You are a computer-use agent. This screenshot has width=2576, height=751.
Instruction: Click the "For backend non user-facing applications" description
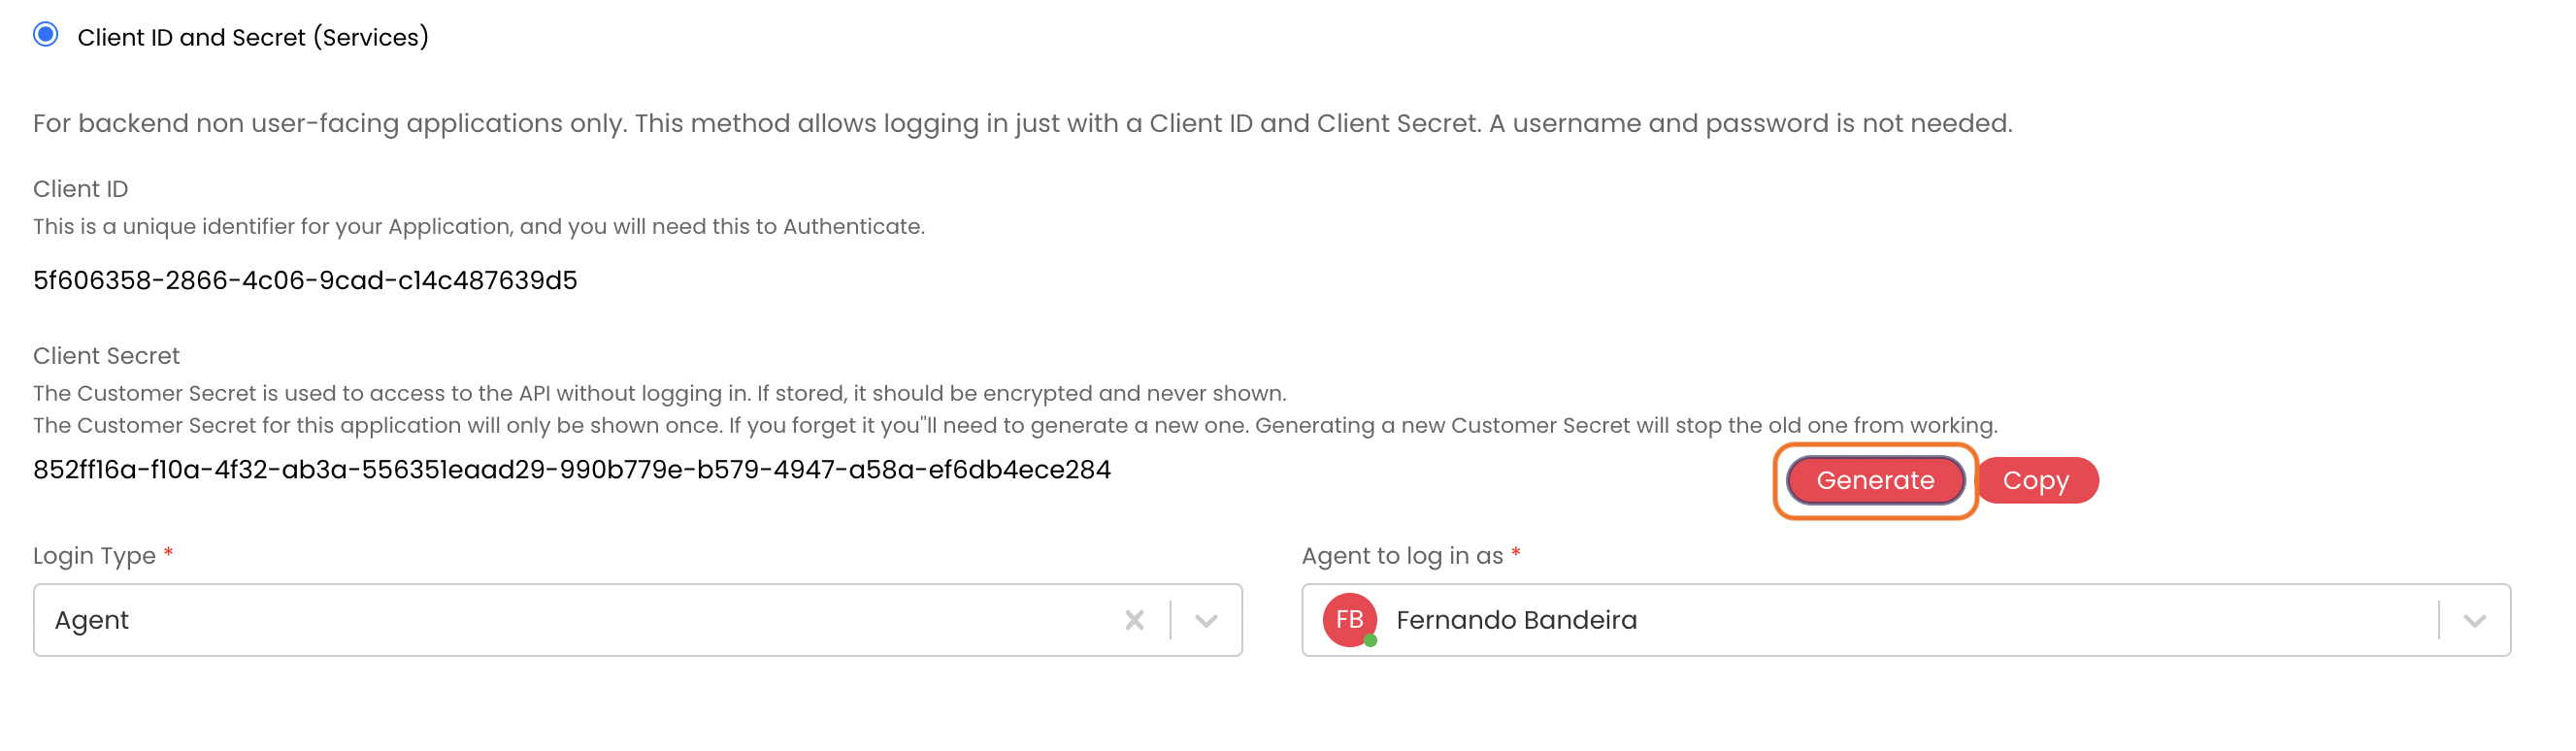[1021, 124]
